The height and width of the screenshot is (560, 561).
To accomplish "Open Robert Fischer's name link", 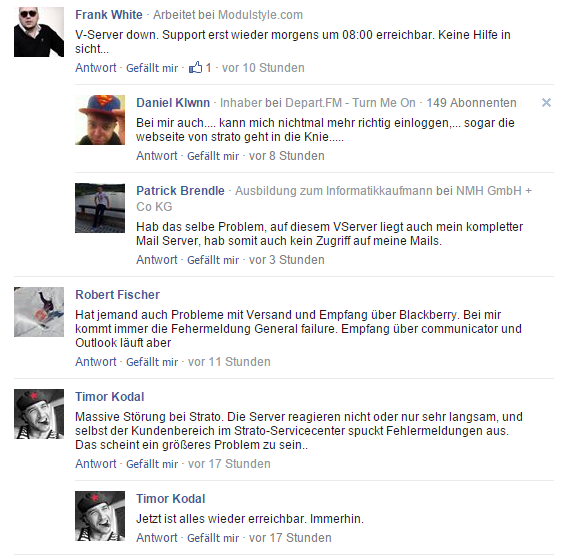I will coord(117,294).
